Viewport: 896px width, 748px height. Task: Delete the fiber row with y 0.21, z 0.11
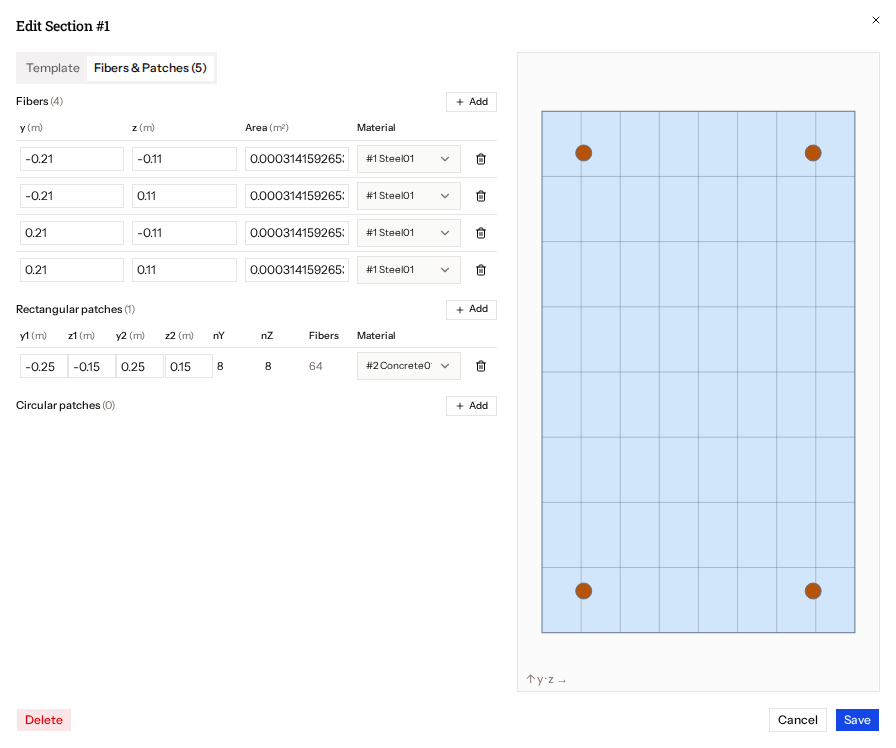(x=481, y=270)
